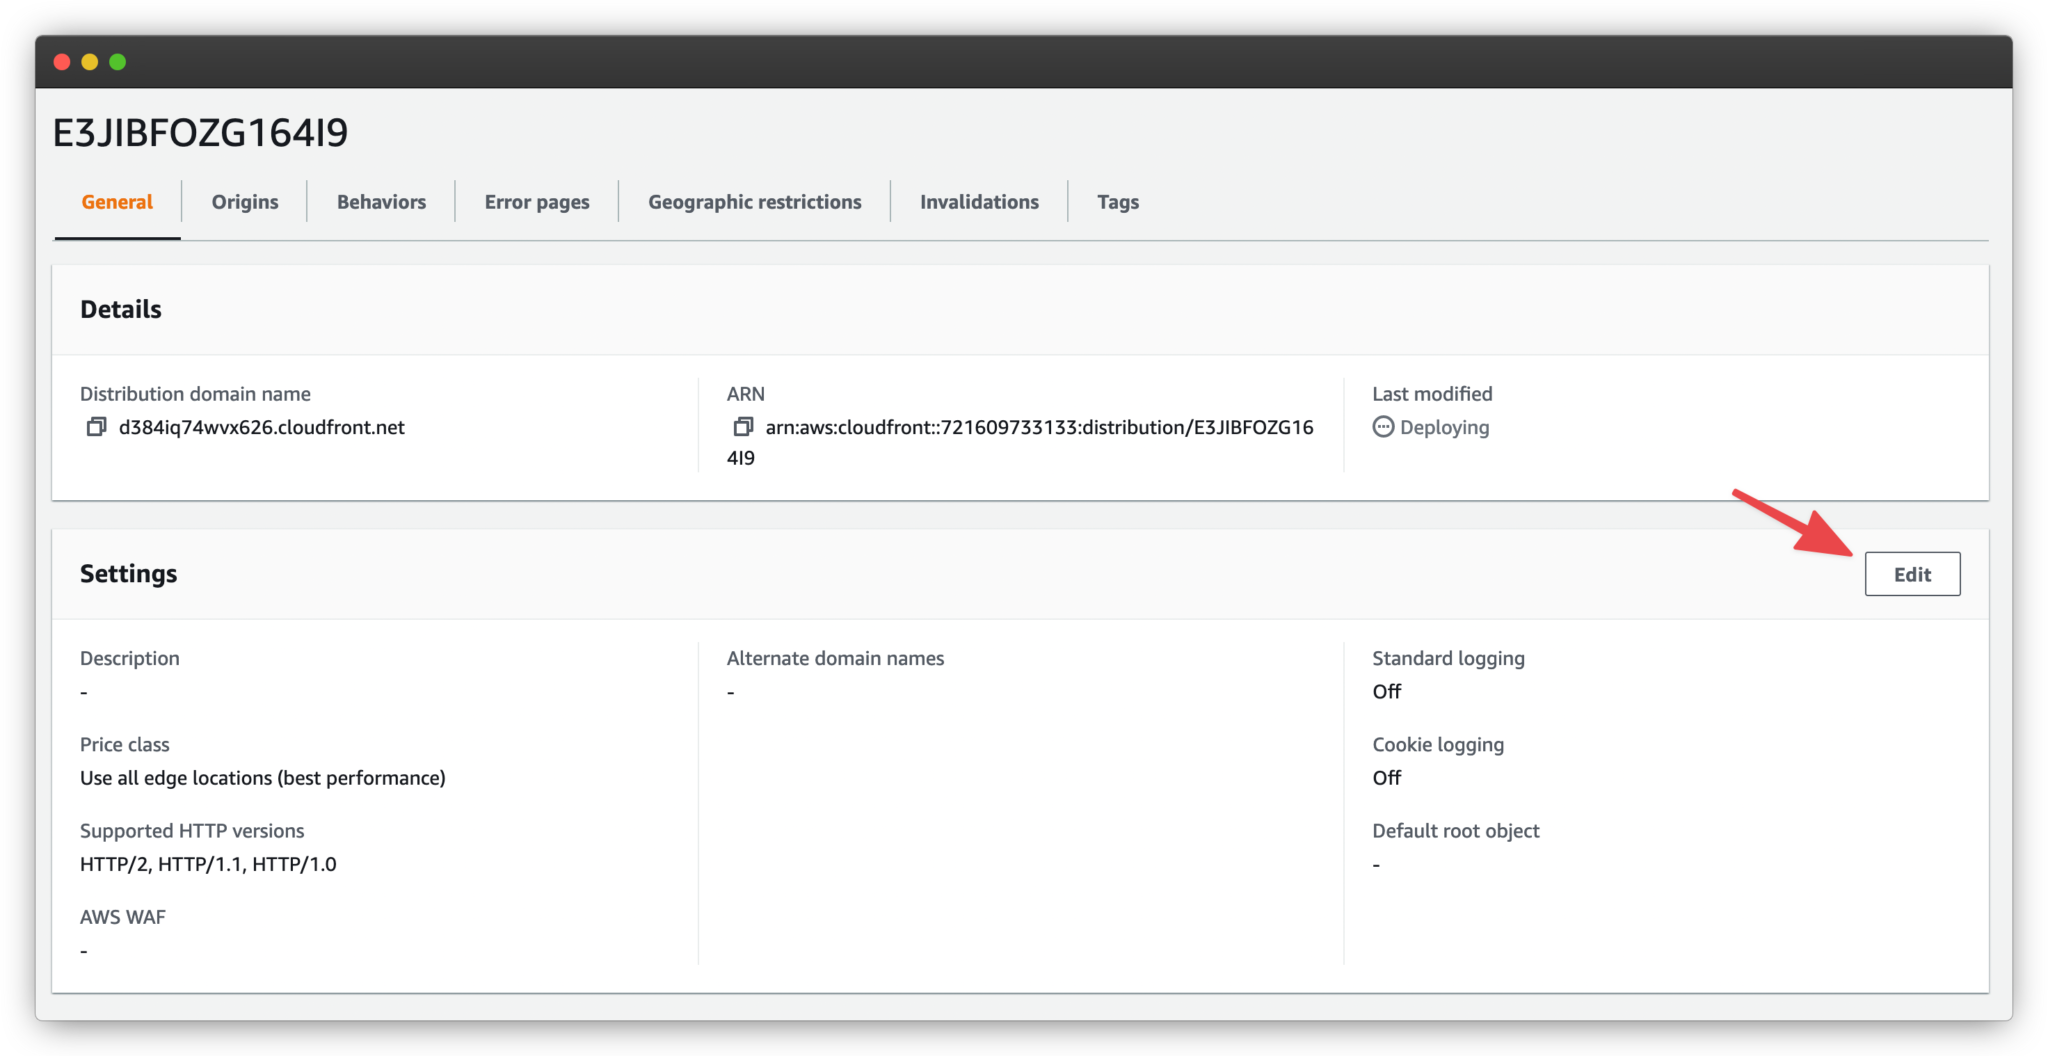This screenshot has width=2048, height=1056.
Task: Click the yellow minimize button in title bar
Action: [x=89, y=61]
